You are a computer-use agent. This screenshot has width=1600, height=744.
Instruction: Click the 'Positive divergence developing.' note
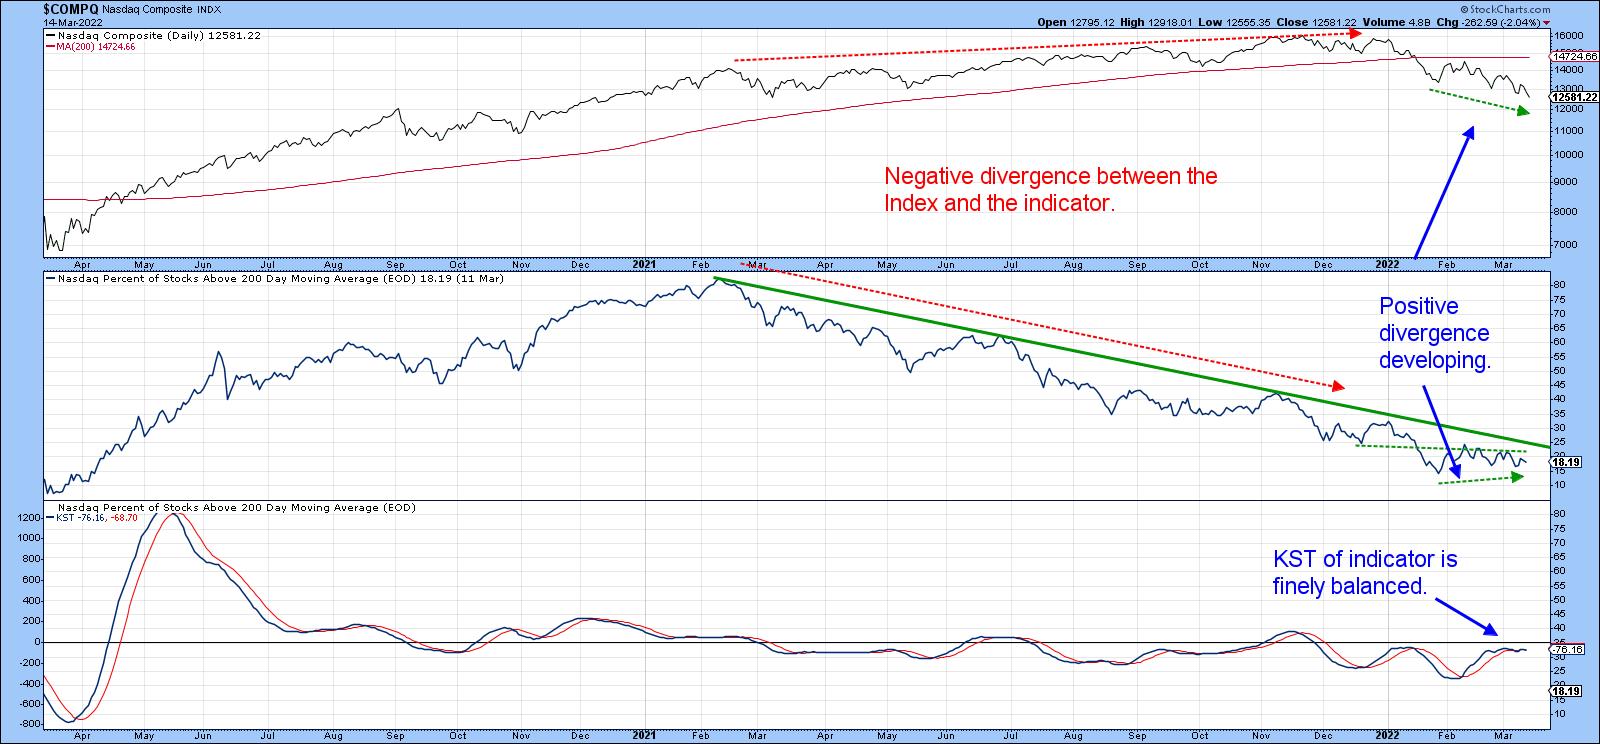1435,333
